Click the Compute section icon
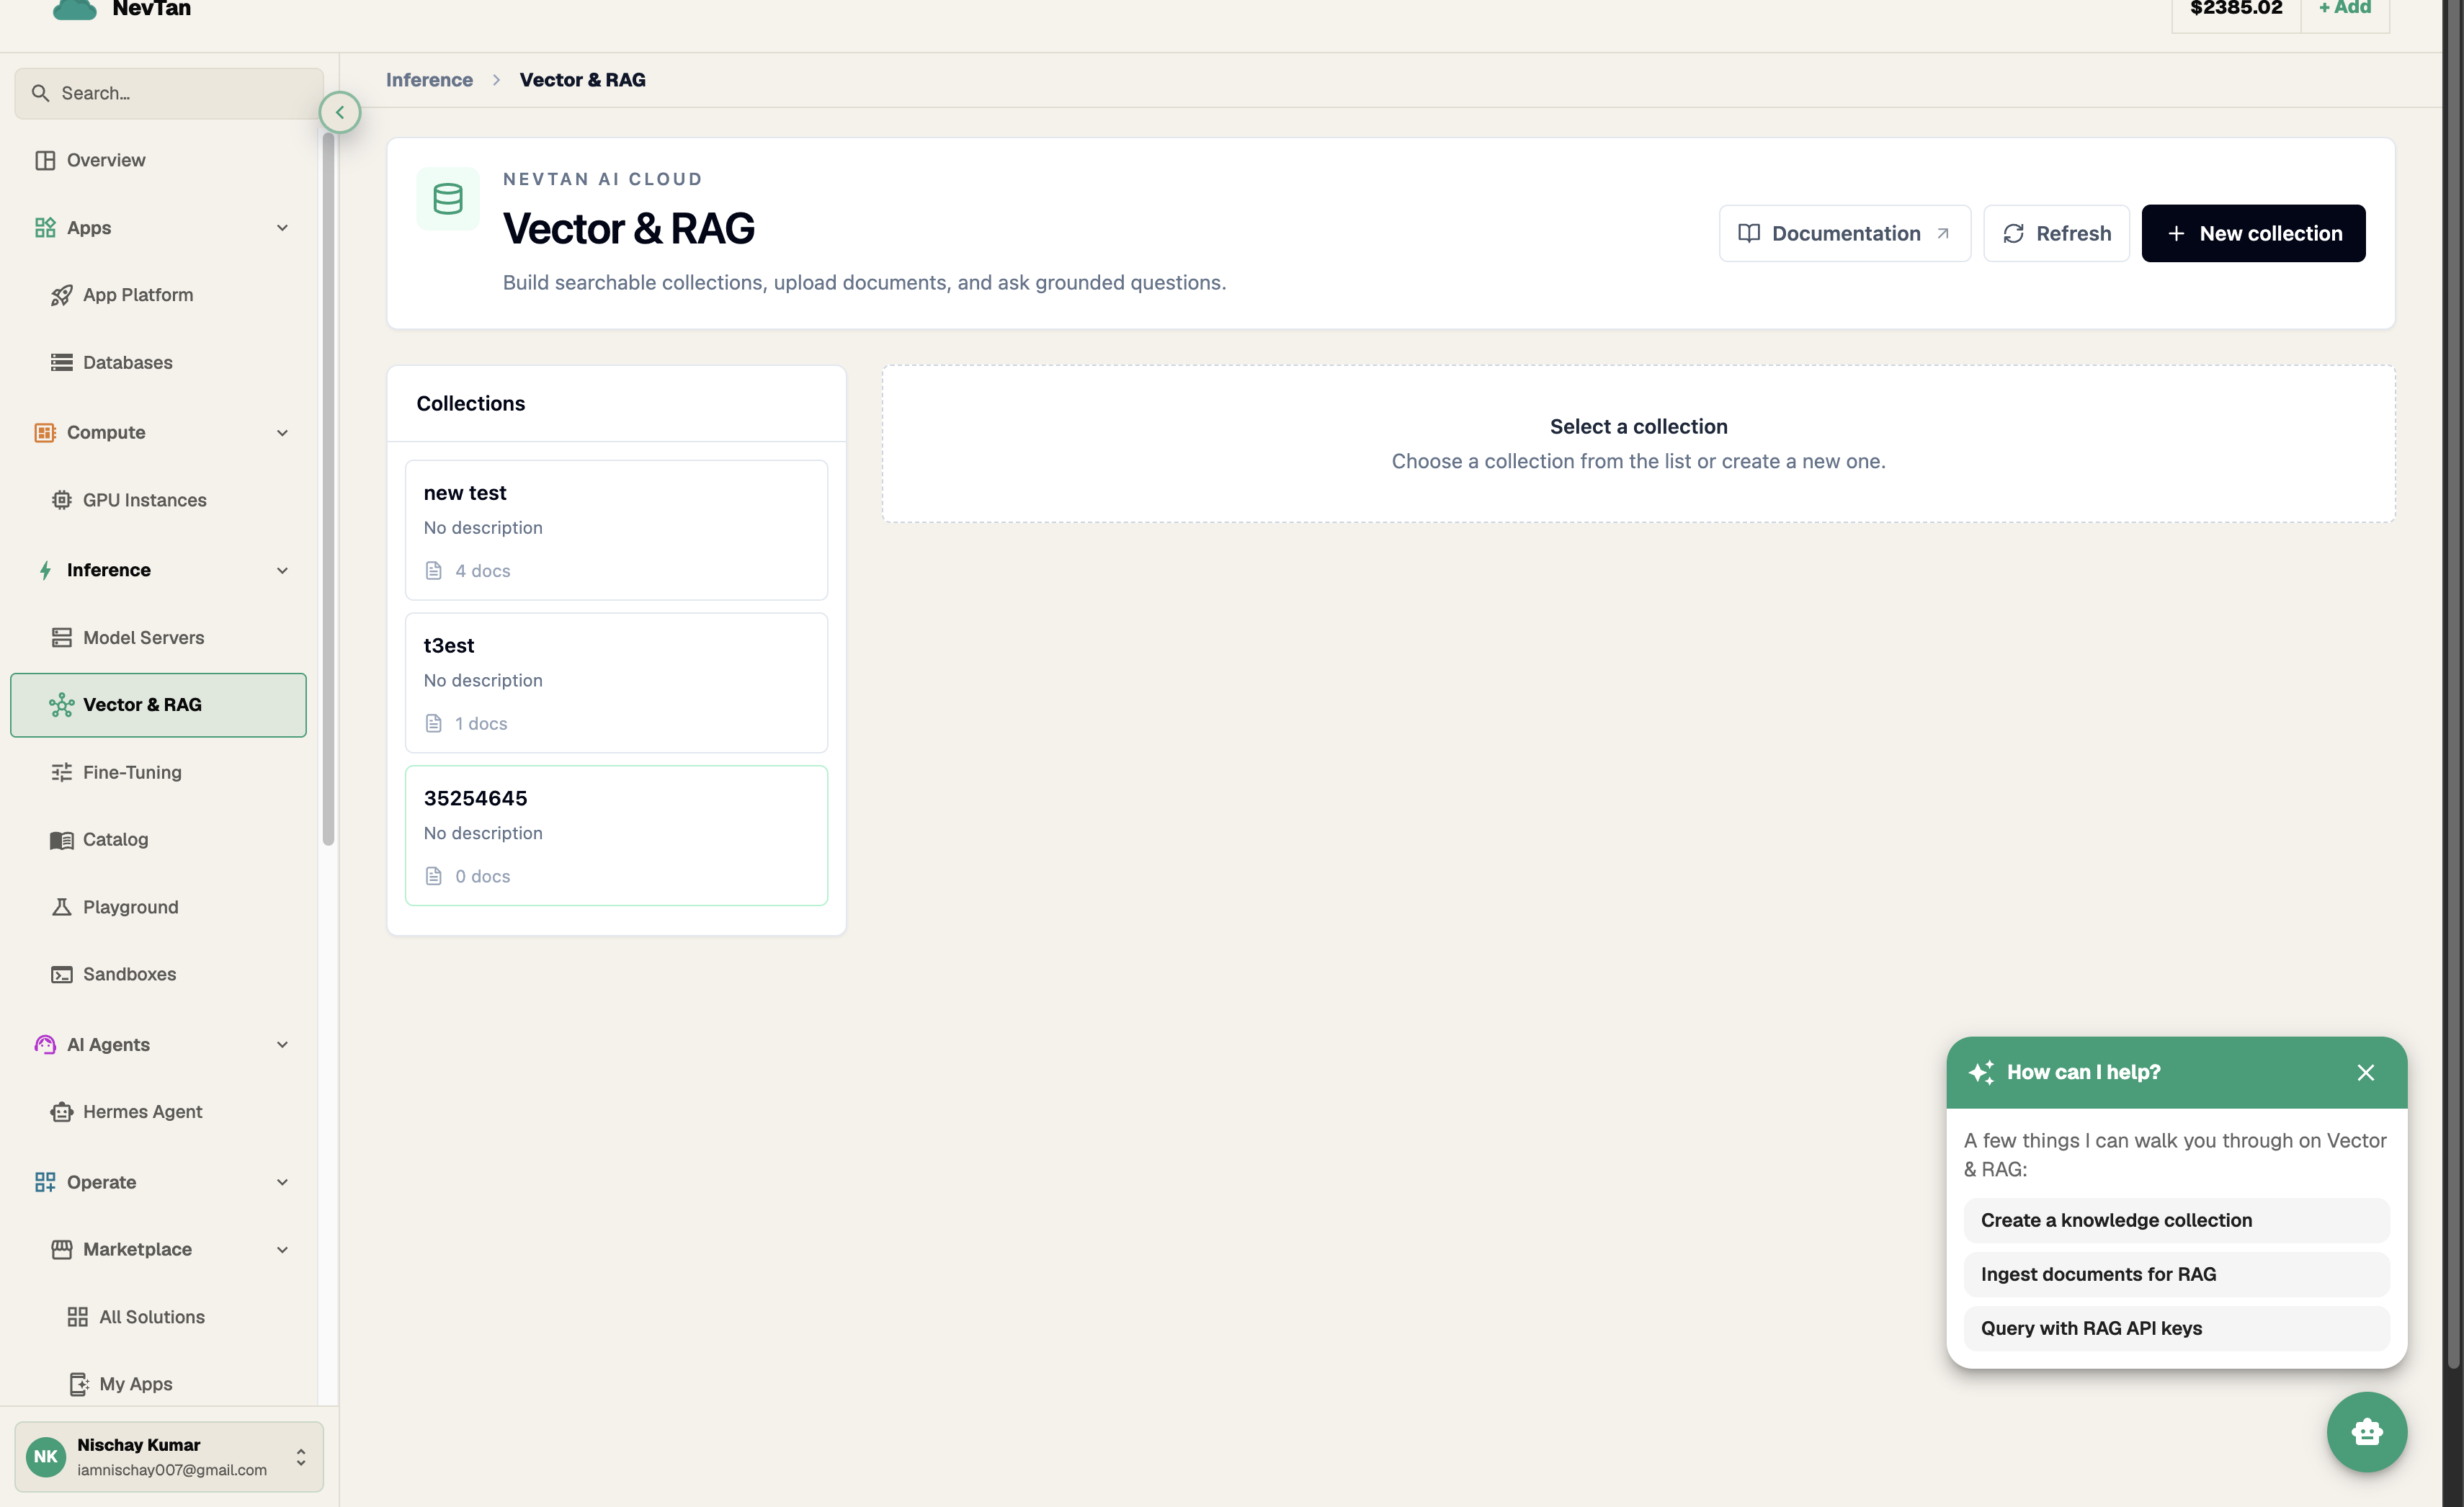2464x1507 pixels. 45,432
